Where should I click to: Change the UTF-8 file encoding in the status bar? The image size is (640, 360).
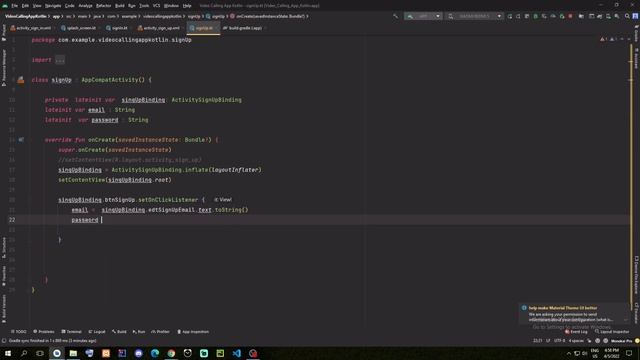click(559, 341)
